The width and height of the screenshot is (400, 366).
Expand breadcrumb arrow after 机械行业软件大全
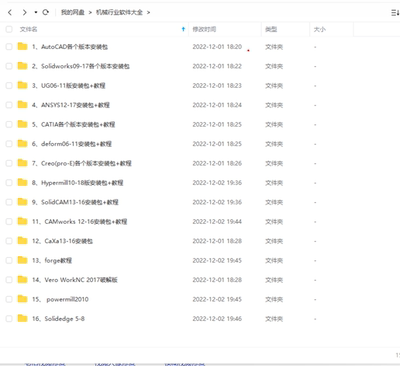148,13
